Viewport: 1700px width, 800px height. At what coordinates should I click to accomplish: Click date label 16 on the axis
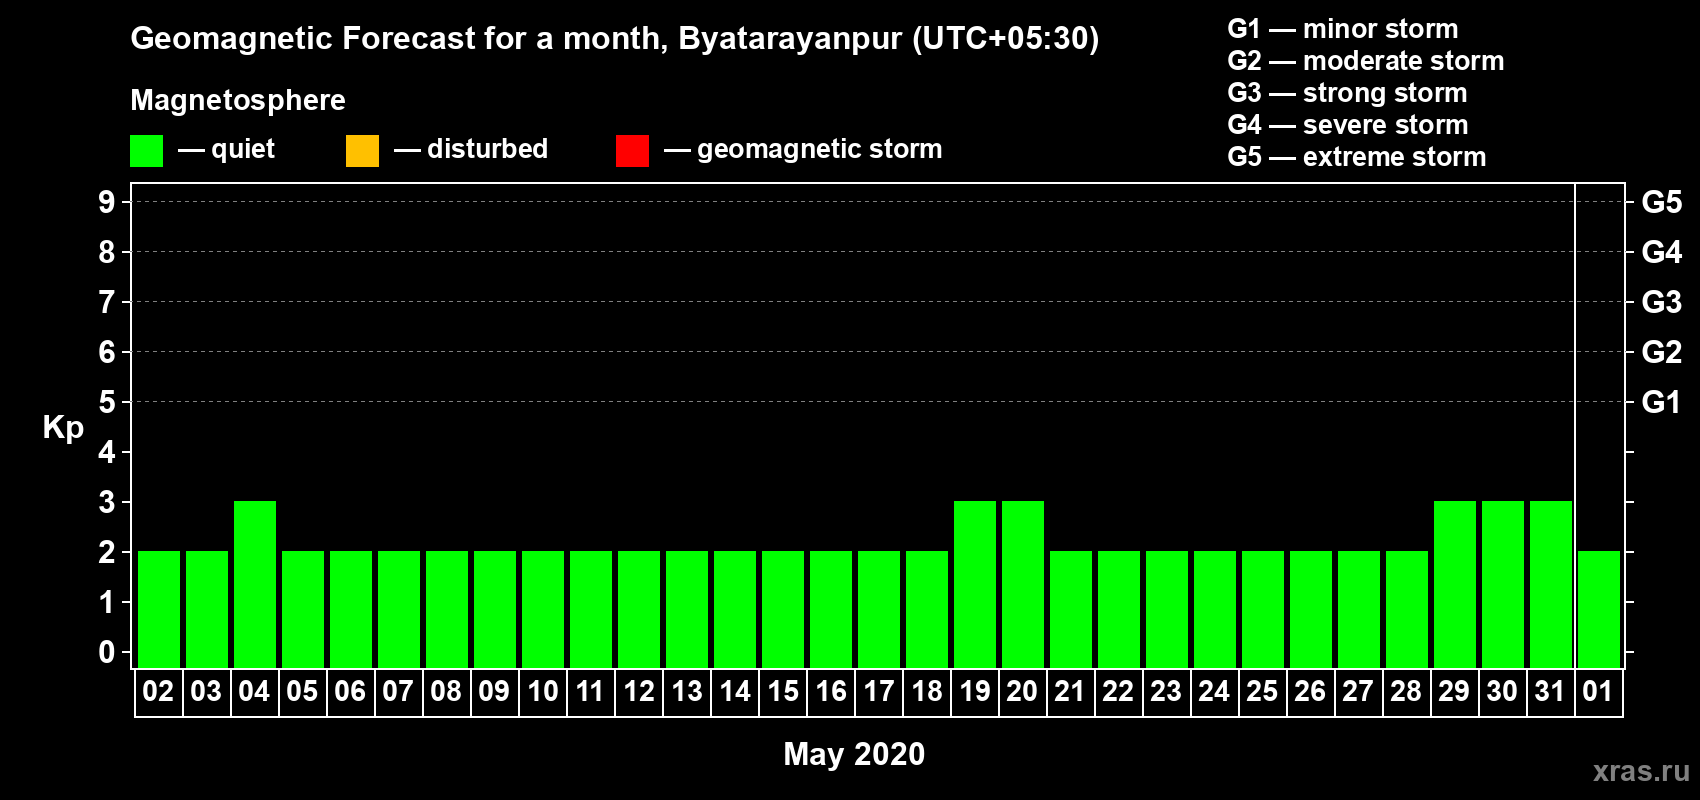pos(830,692)
